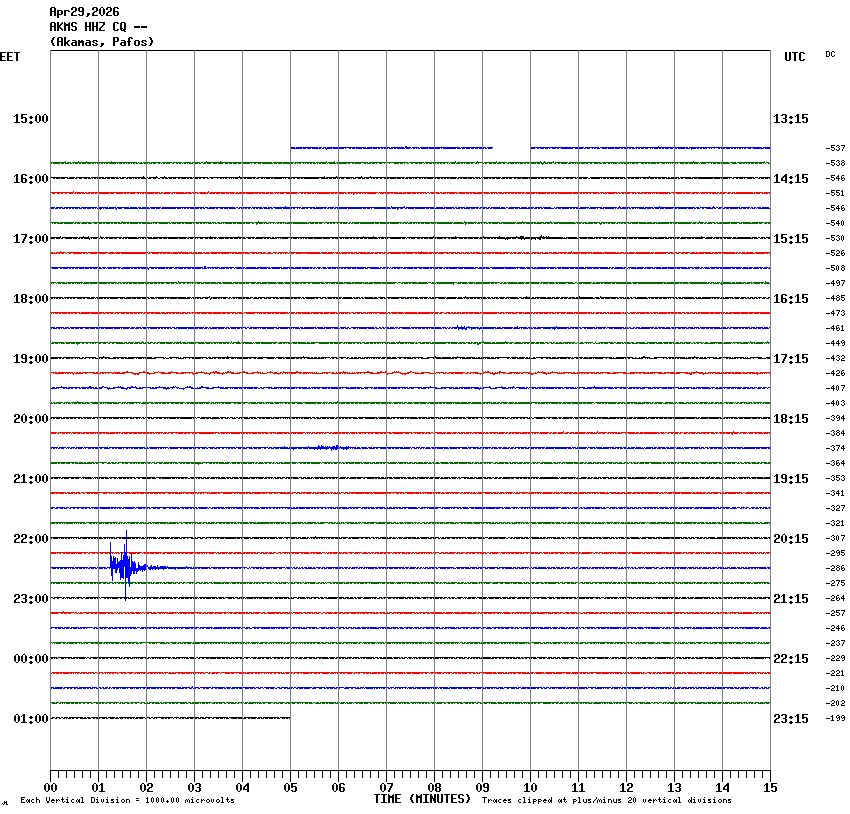Click the 10 minute tick on the bottom axis

pyautogui.click(x=530, y=788)
